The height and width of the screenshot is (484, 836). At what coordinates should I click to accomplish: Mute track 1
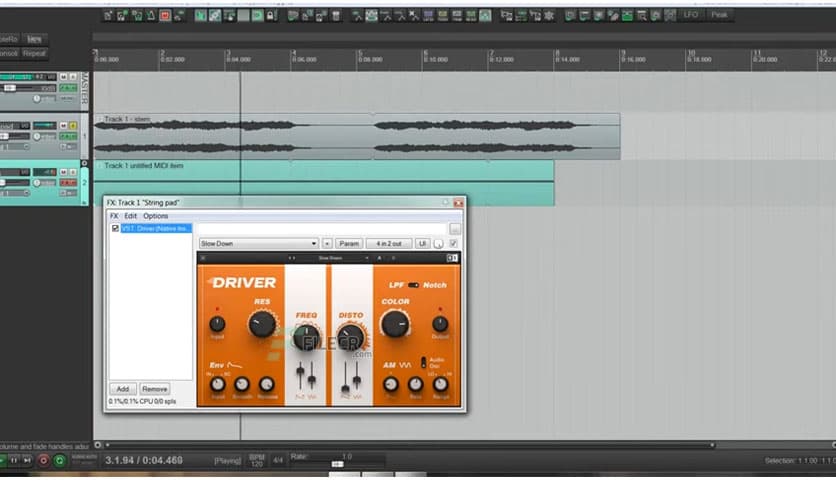63,126
